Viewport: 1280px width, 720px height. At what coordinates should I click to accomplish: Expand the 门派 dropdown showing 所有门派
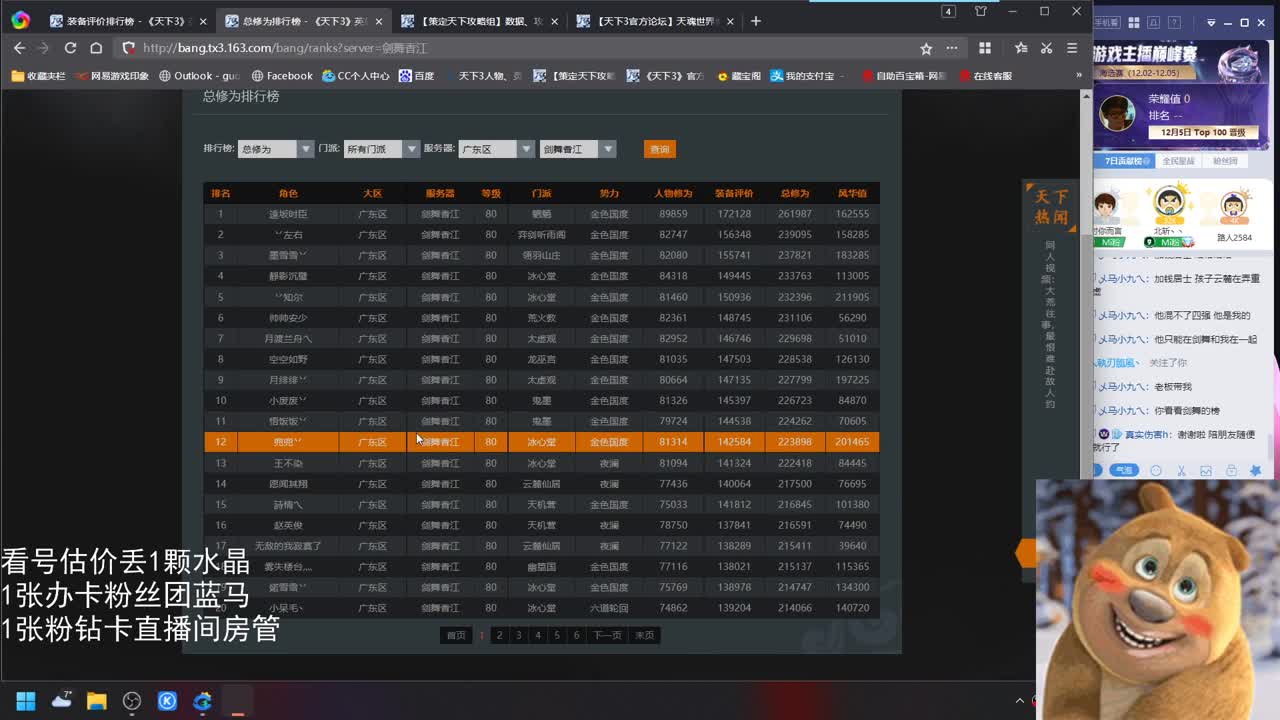tap(381, 149)
